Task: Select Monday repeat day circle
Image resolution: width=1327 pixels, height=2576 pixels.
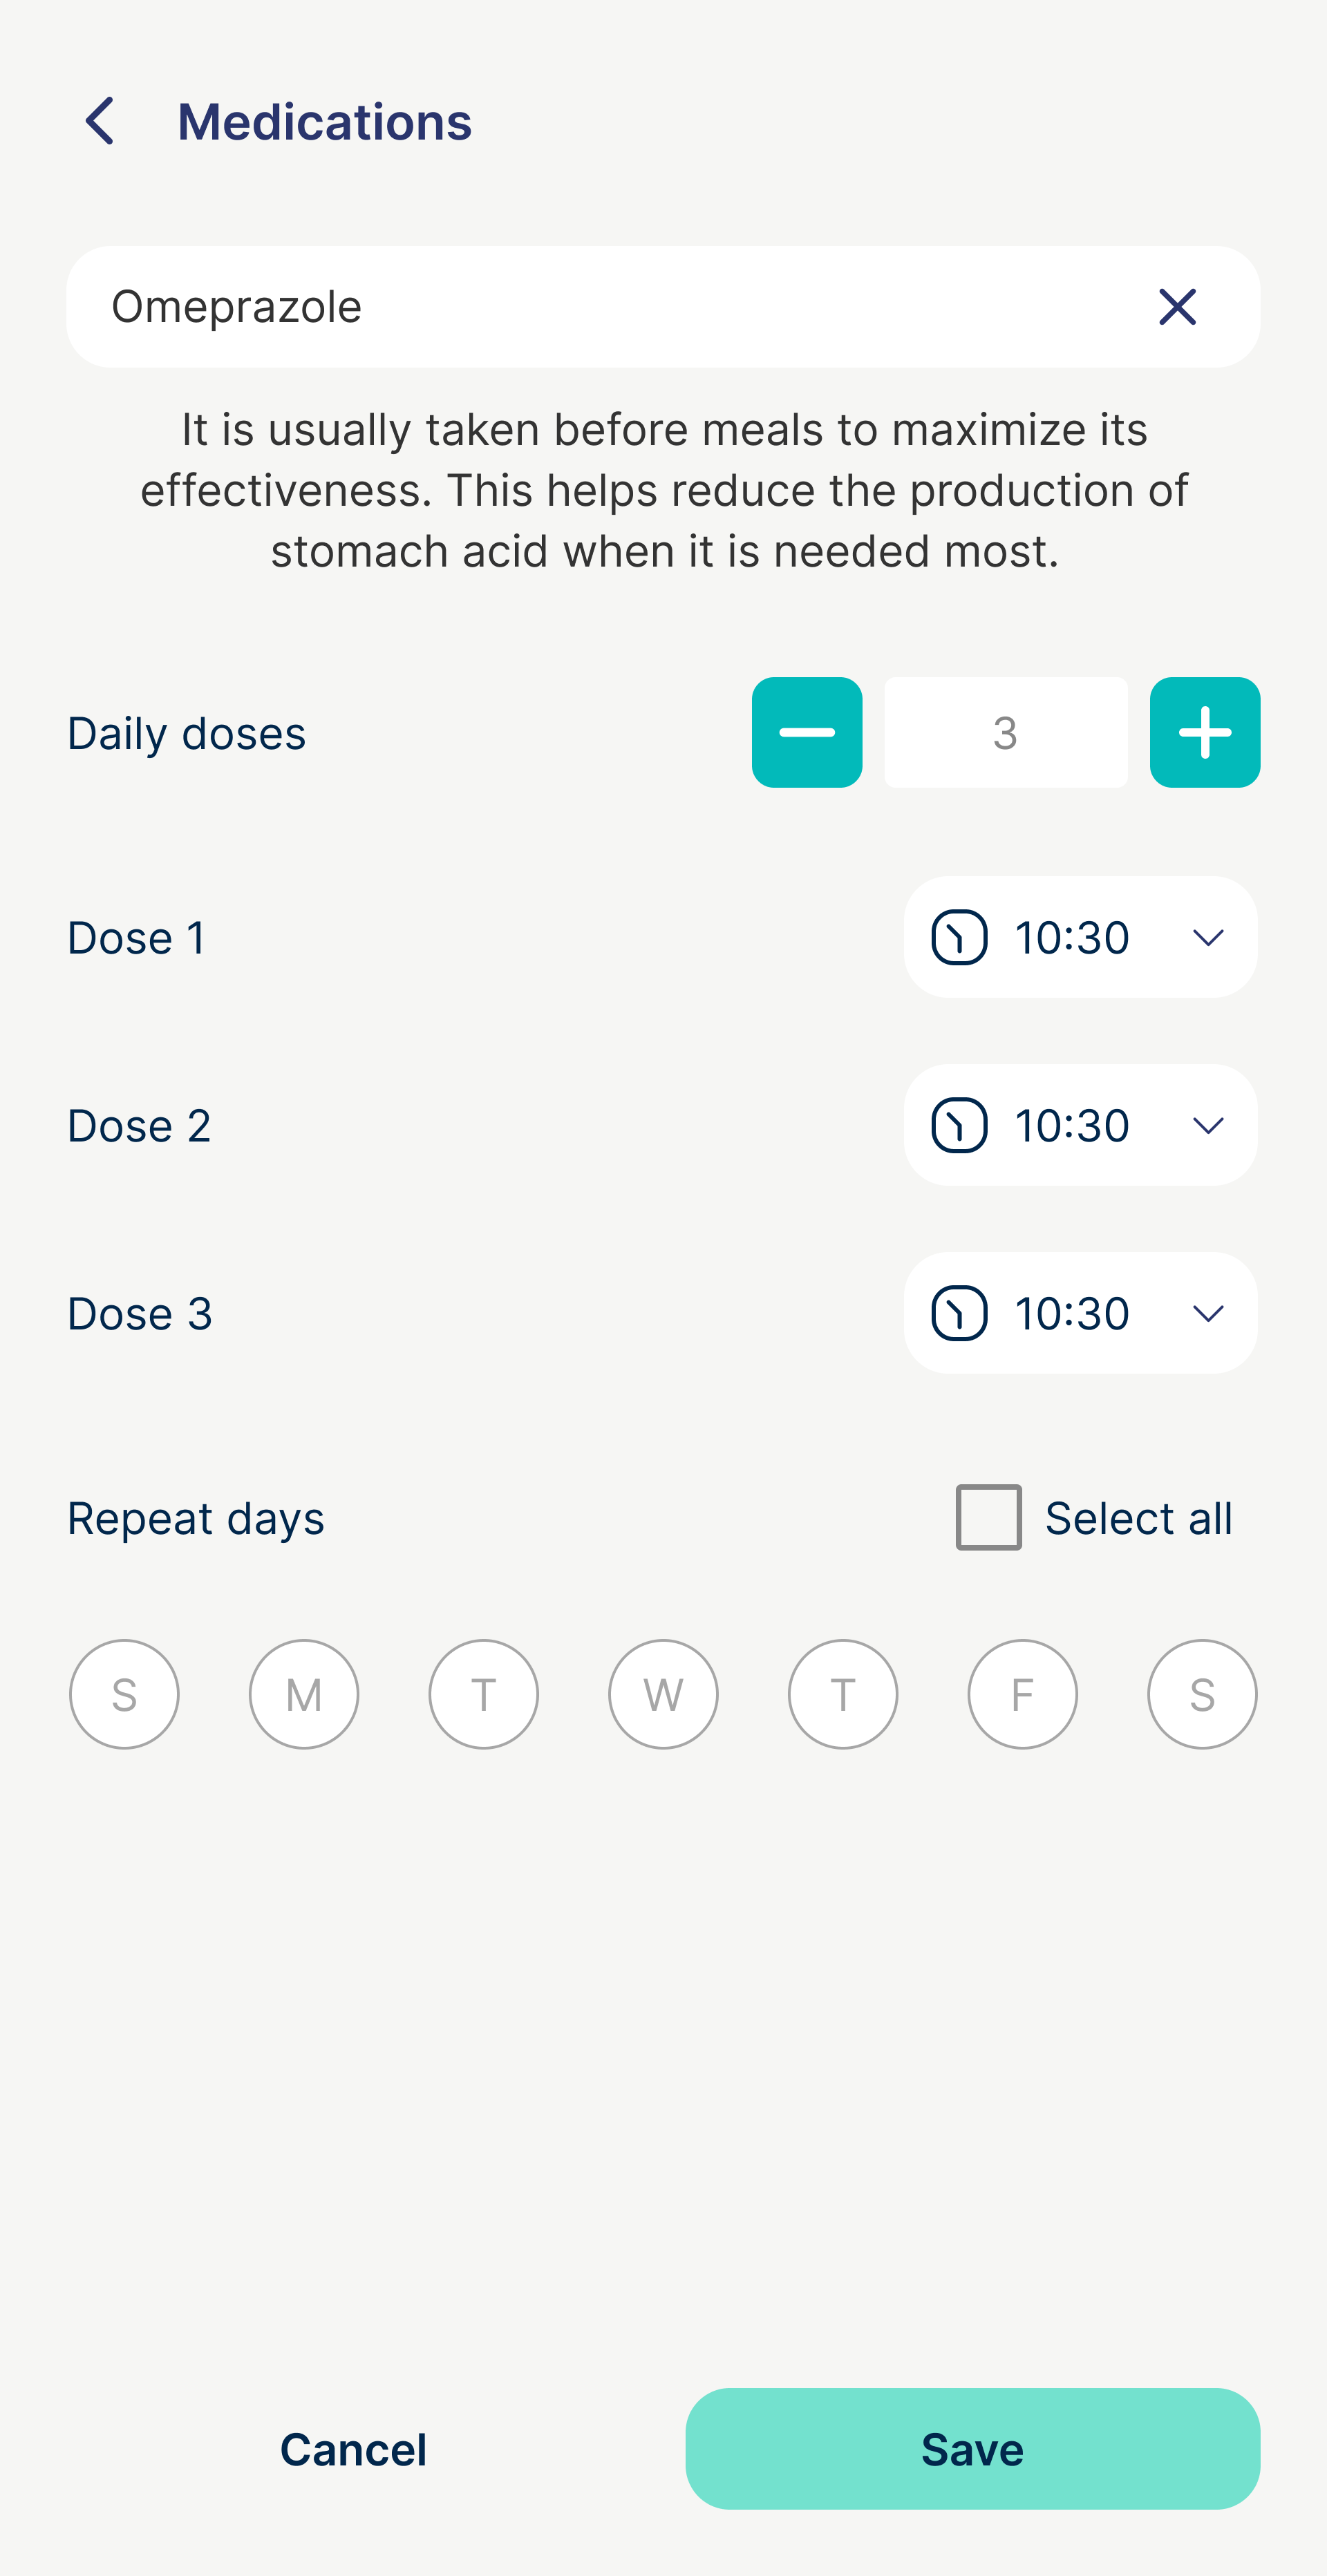Action: pos(303,1693)
